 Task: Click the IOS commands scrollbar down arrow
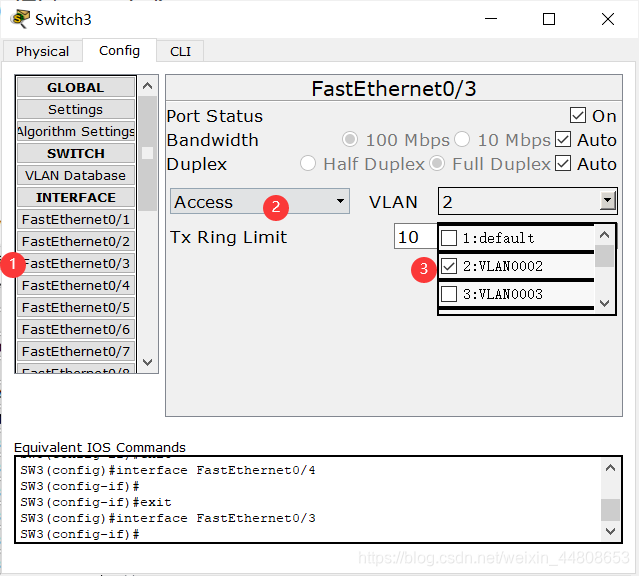click(x=610, y=531)
